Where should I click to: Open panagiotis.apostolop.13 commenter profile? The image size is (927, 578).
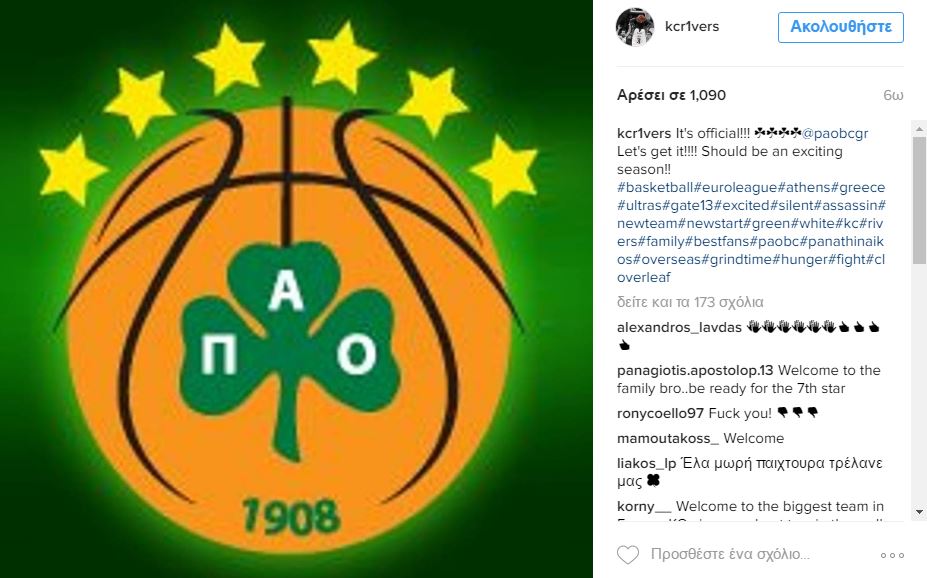[x=695, y=371]
